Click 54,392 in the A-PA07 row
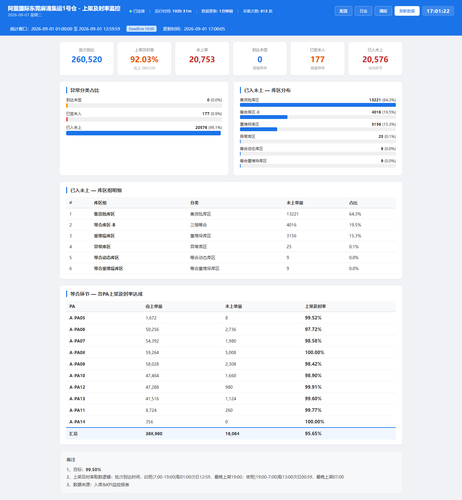The height and width of the screenshot is (500, 462). pos(152,341)
